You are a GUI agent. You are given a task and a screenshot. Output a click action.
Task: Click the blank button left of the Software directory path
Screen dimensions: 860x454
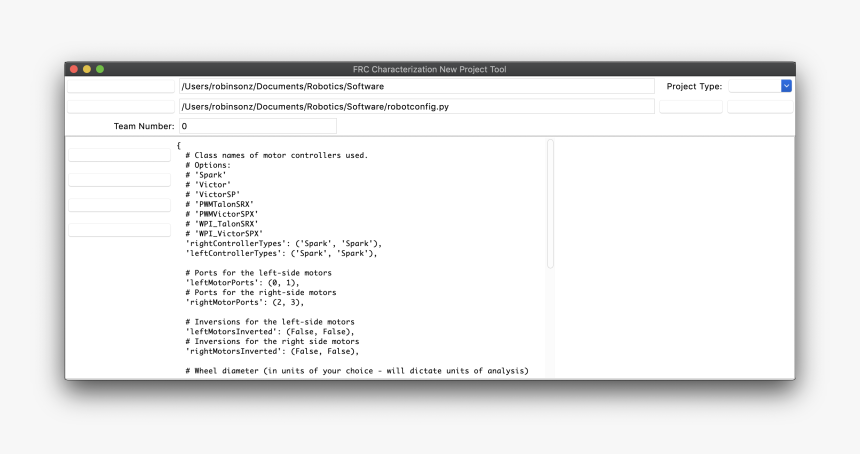[121, 86]
